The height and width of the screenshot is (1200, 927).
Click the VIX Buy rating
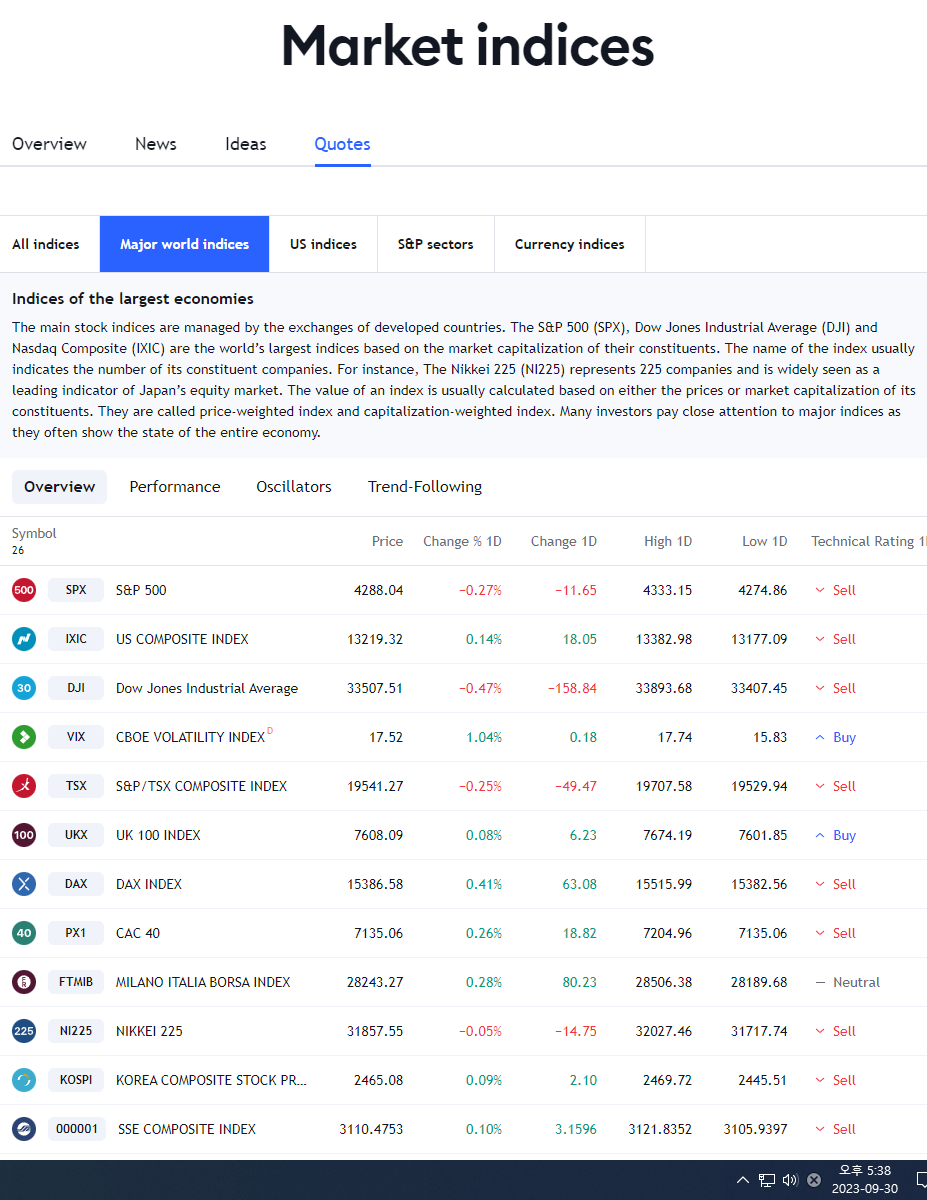[x=836, y=737]
